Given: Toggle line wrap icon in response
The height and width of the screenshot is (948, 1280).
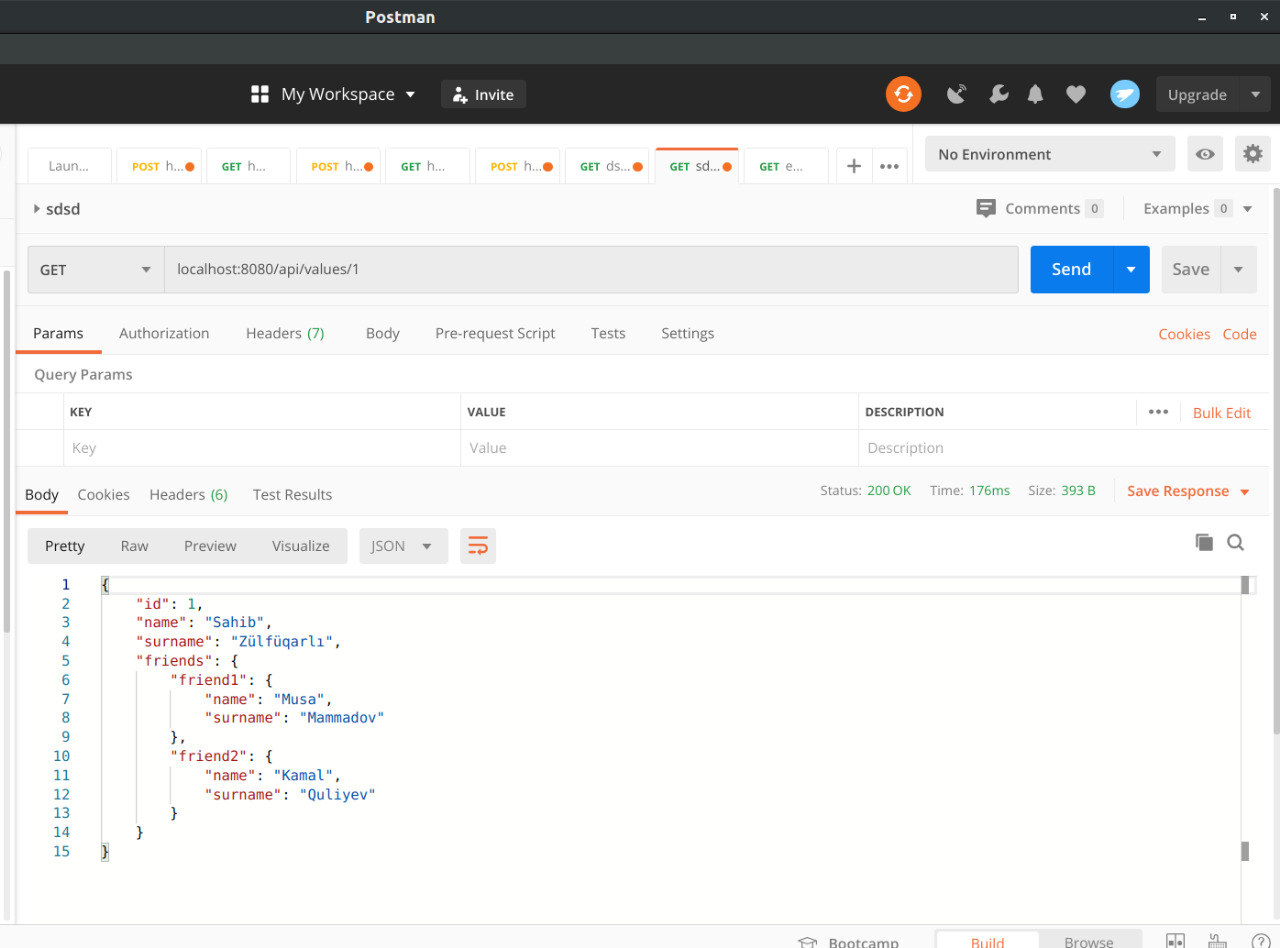Looking at the screenshot, I should coord(478,546).
